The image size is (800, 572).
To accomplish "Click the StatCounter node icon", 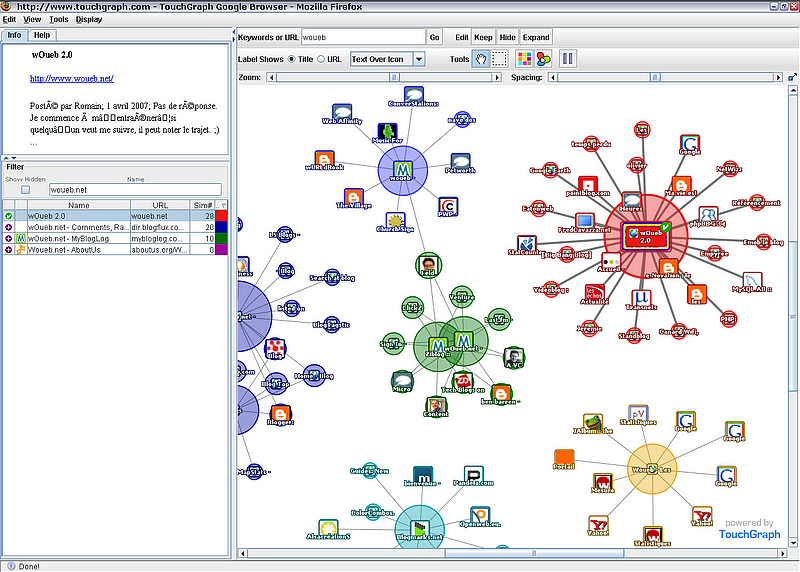I will (x=526, y=244).
